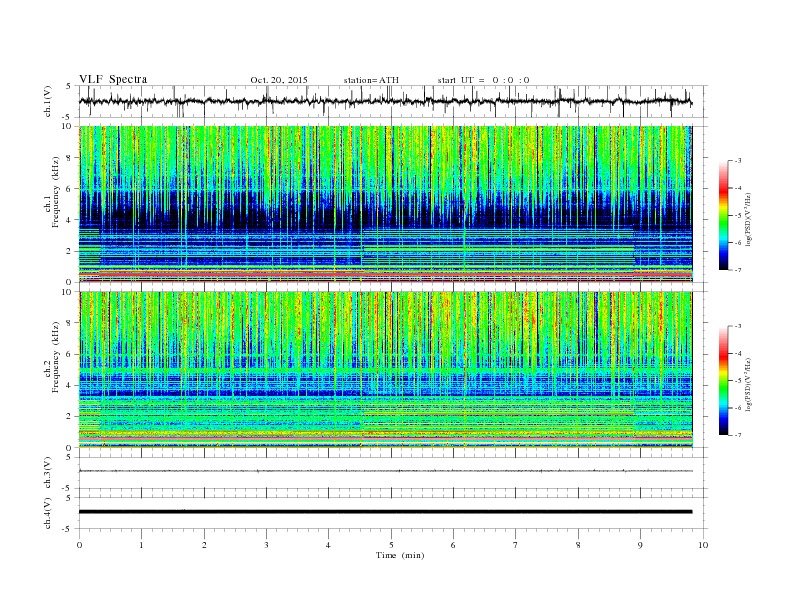Click the "-7" tick on ch.1 colorbar
This screenshot has height=612, width=792.
click(x=738, y=270)
